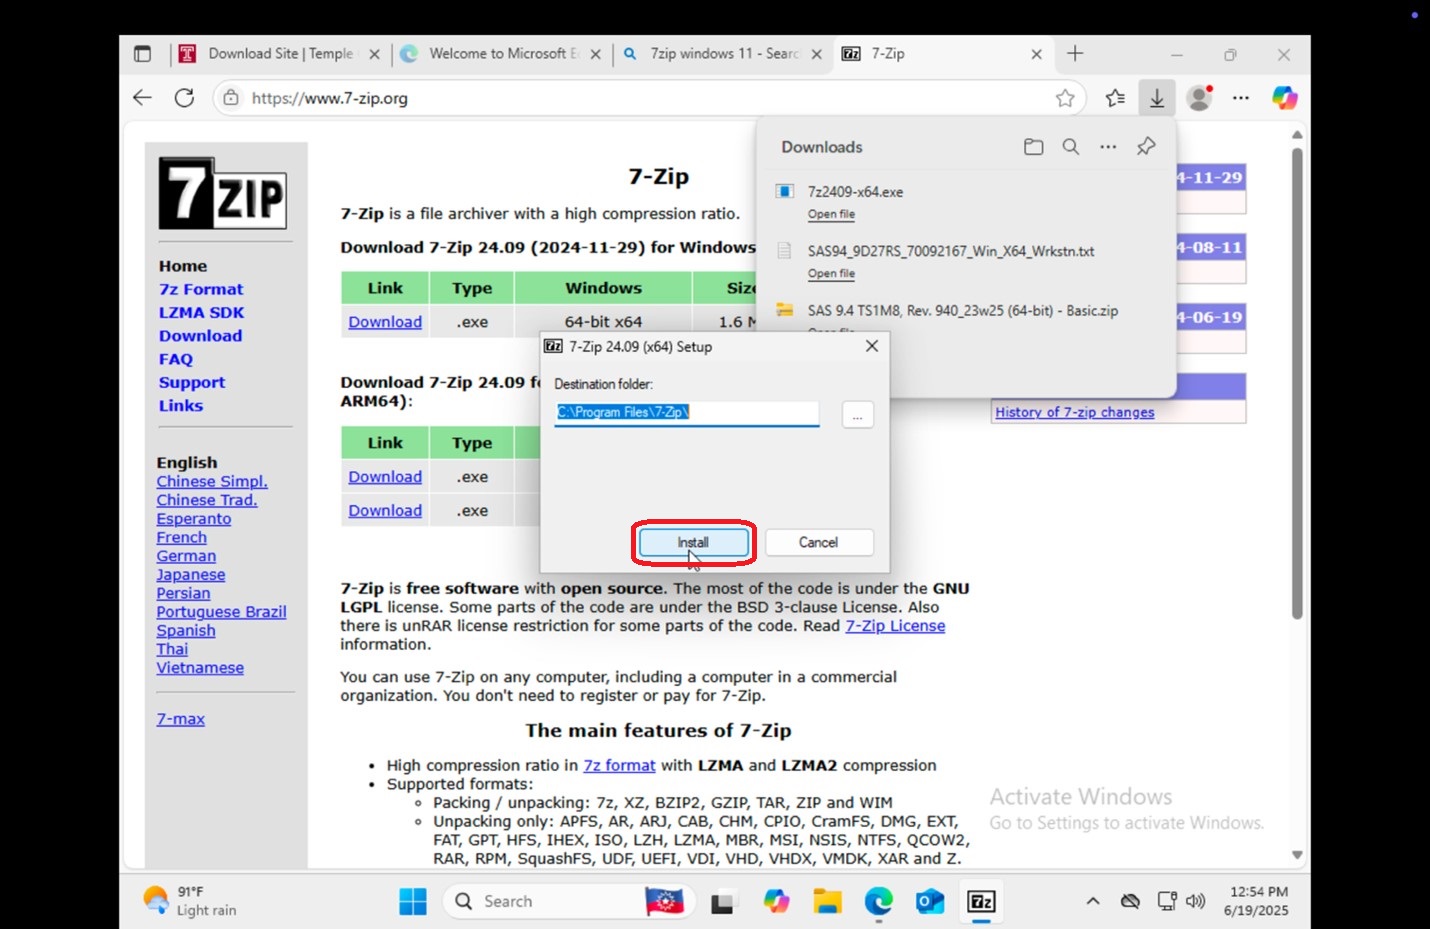The image size is (1430, 929).
Task: Open the Favorites list icon
Action: (x=1115, y=98)
